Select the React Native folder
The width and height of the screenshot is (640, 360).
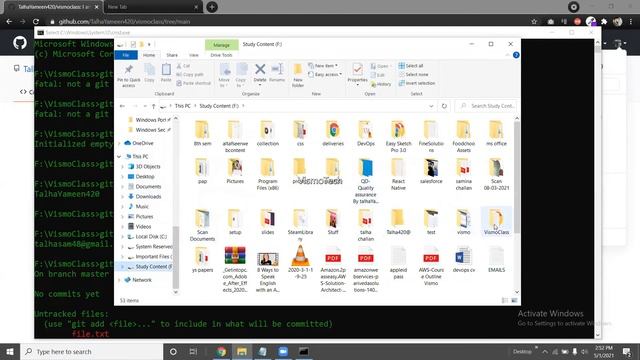tap(398, 174)
